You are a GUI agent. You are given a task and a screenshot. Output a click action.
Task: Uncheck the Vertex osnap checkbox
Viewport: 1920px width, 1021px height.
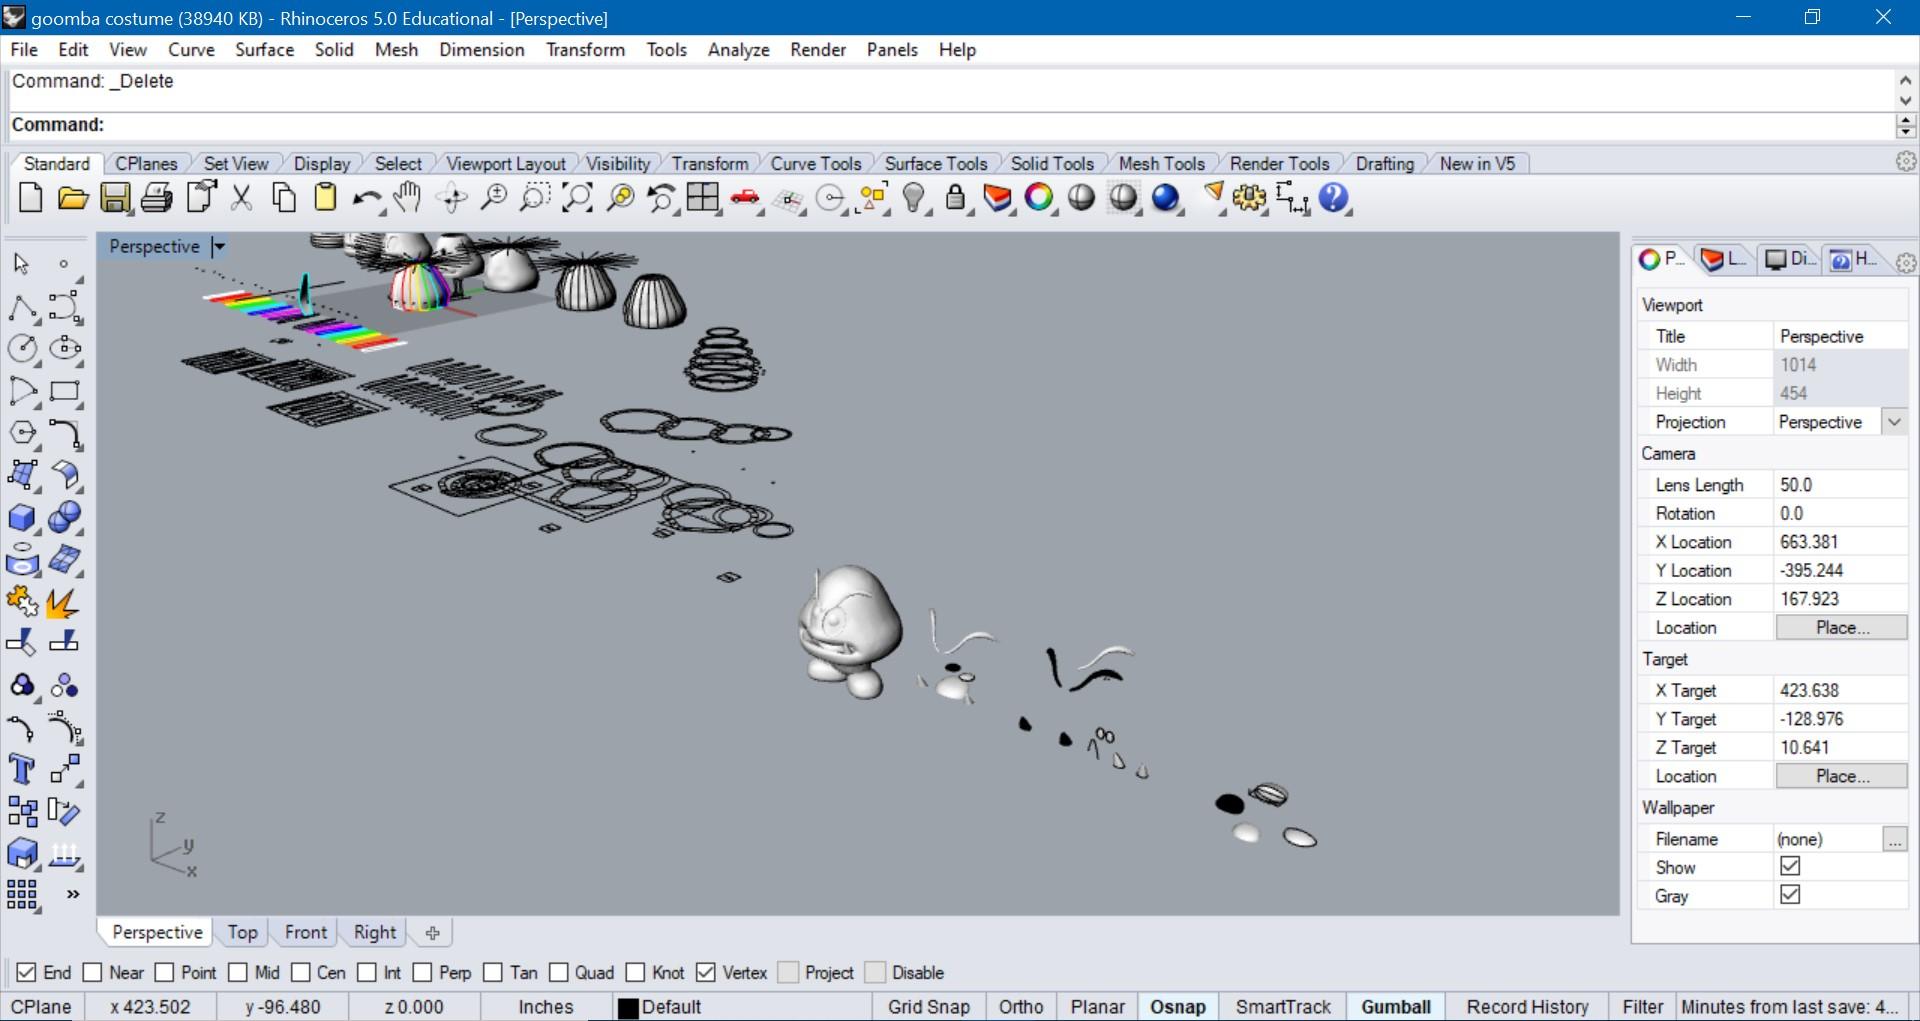tap(706, 973)
